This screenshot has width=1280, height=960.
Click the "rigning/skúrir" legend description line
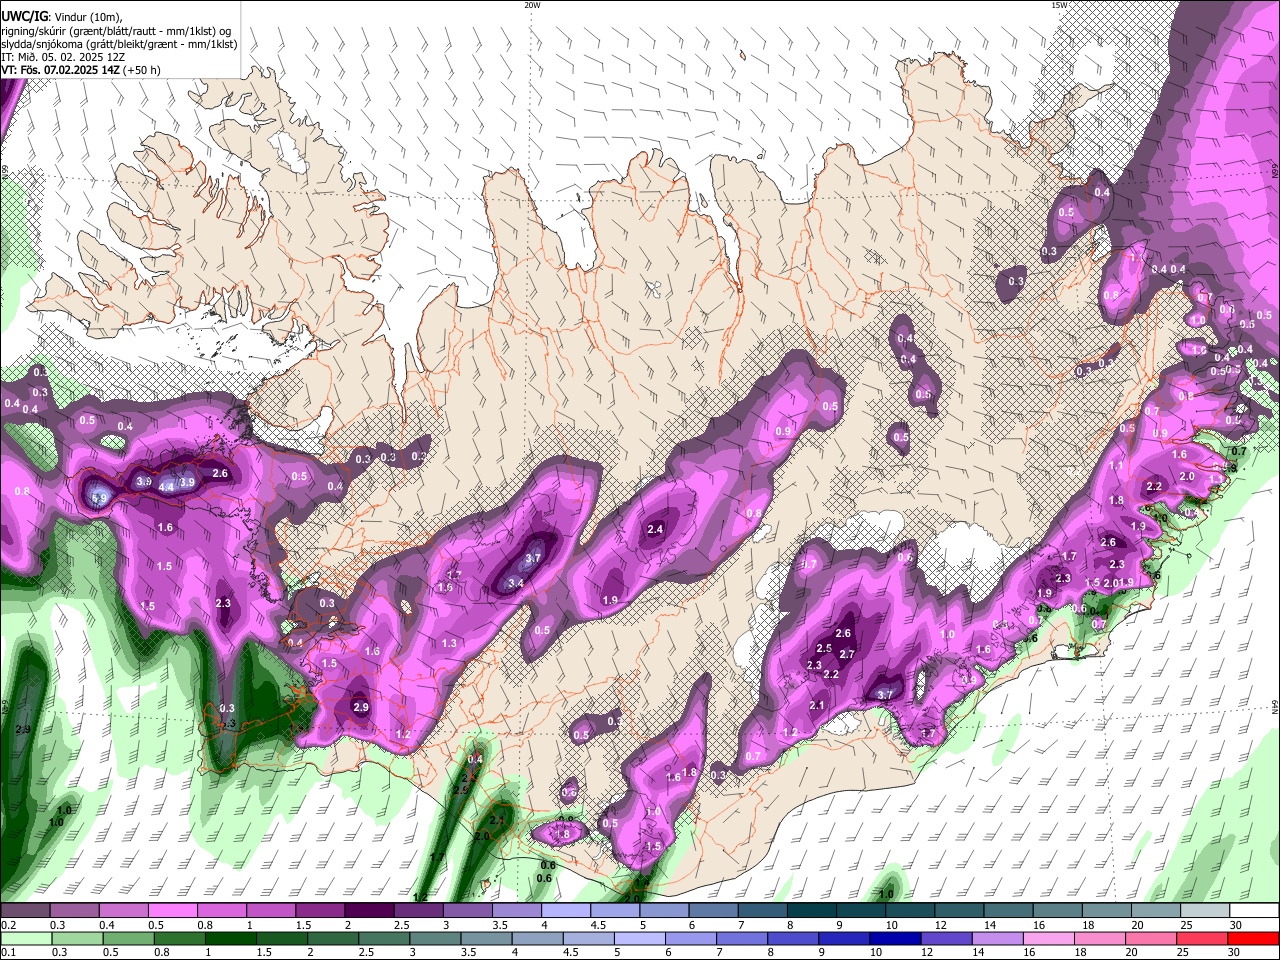(x=115, y=30)
